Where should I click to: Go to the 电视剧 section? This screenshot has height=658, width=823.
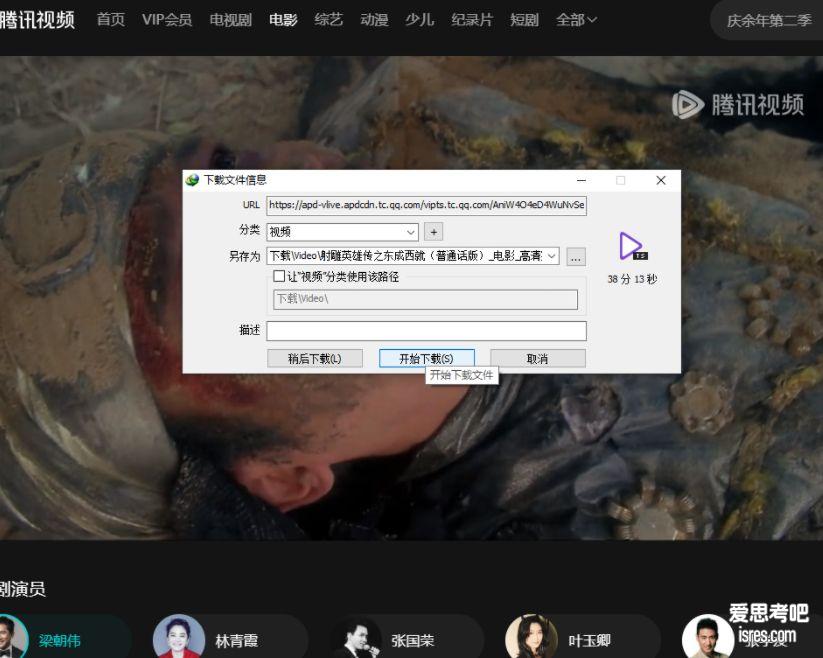(x=230, y=20)
